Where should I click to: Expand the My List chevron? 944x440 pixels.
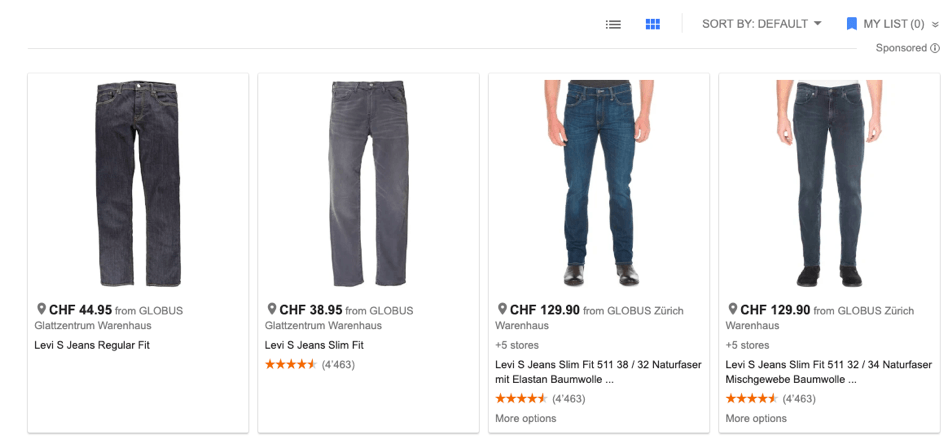[935, 24]
